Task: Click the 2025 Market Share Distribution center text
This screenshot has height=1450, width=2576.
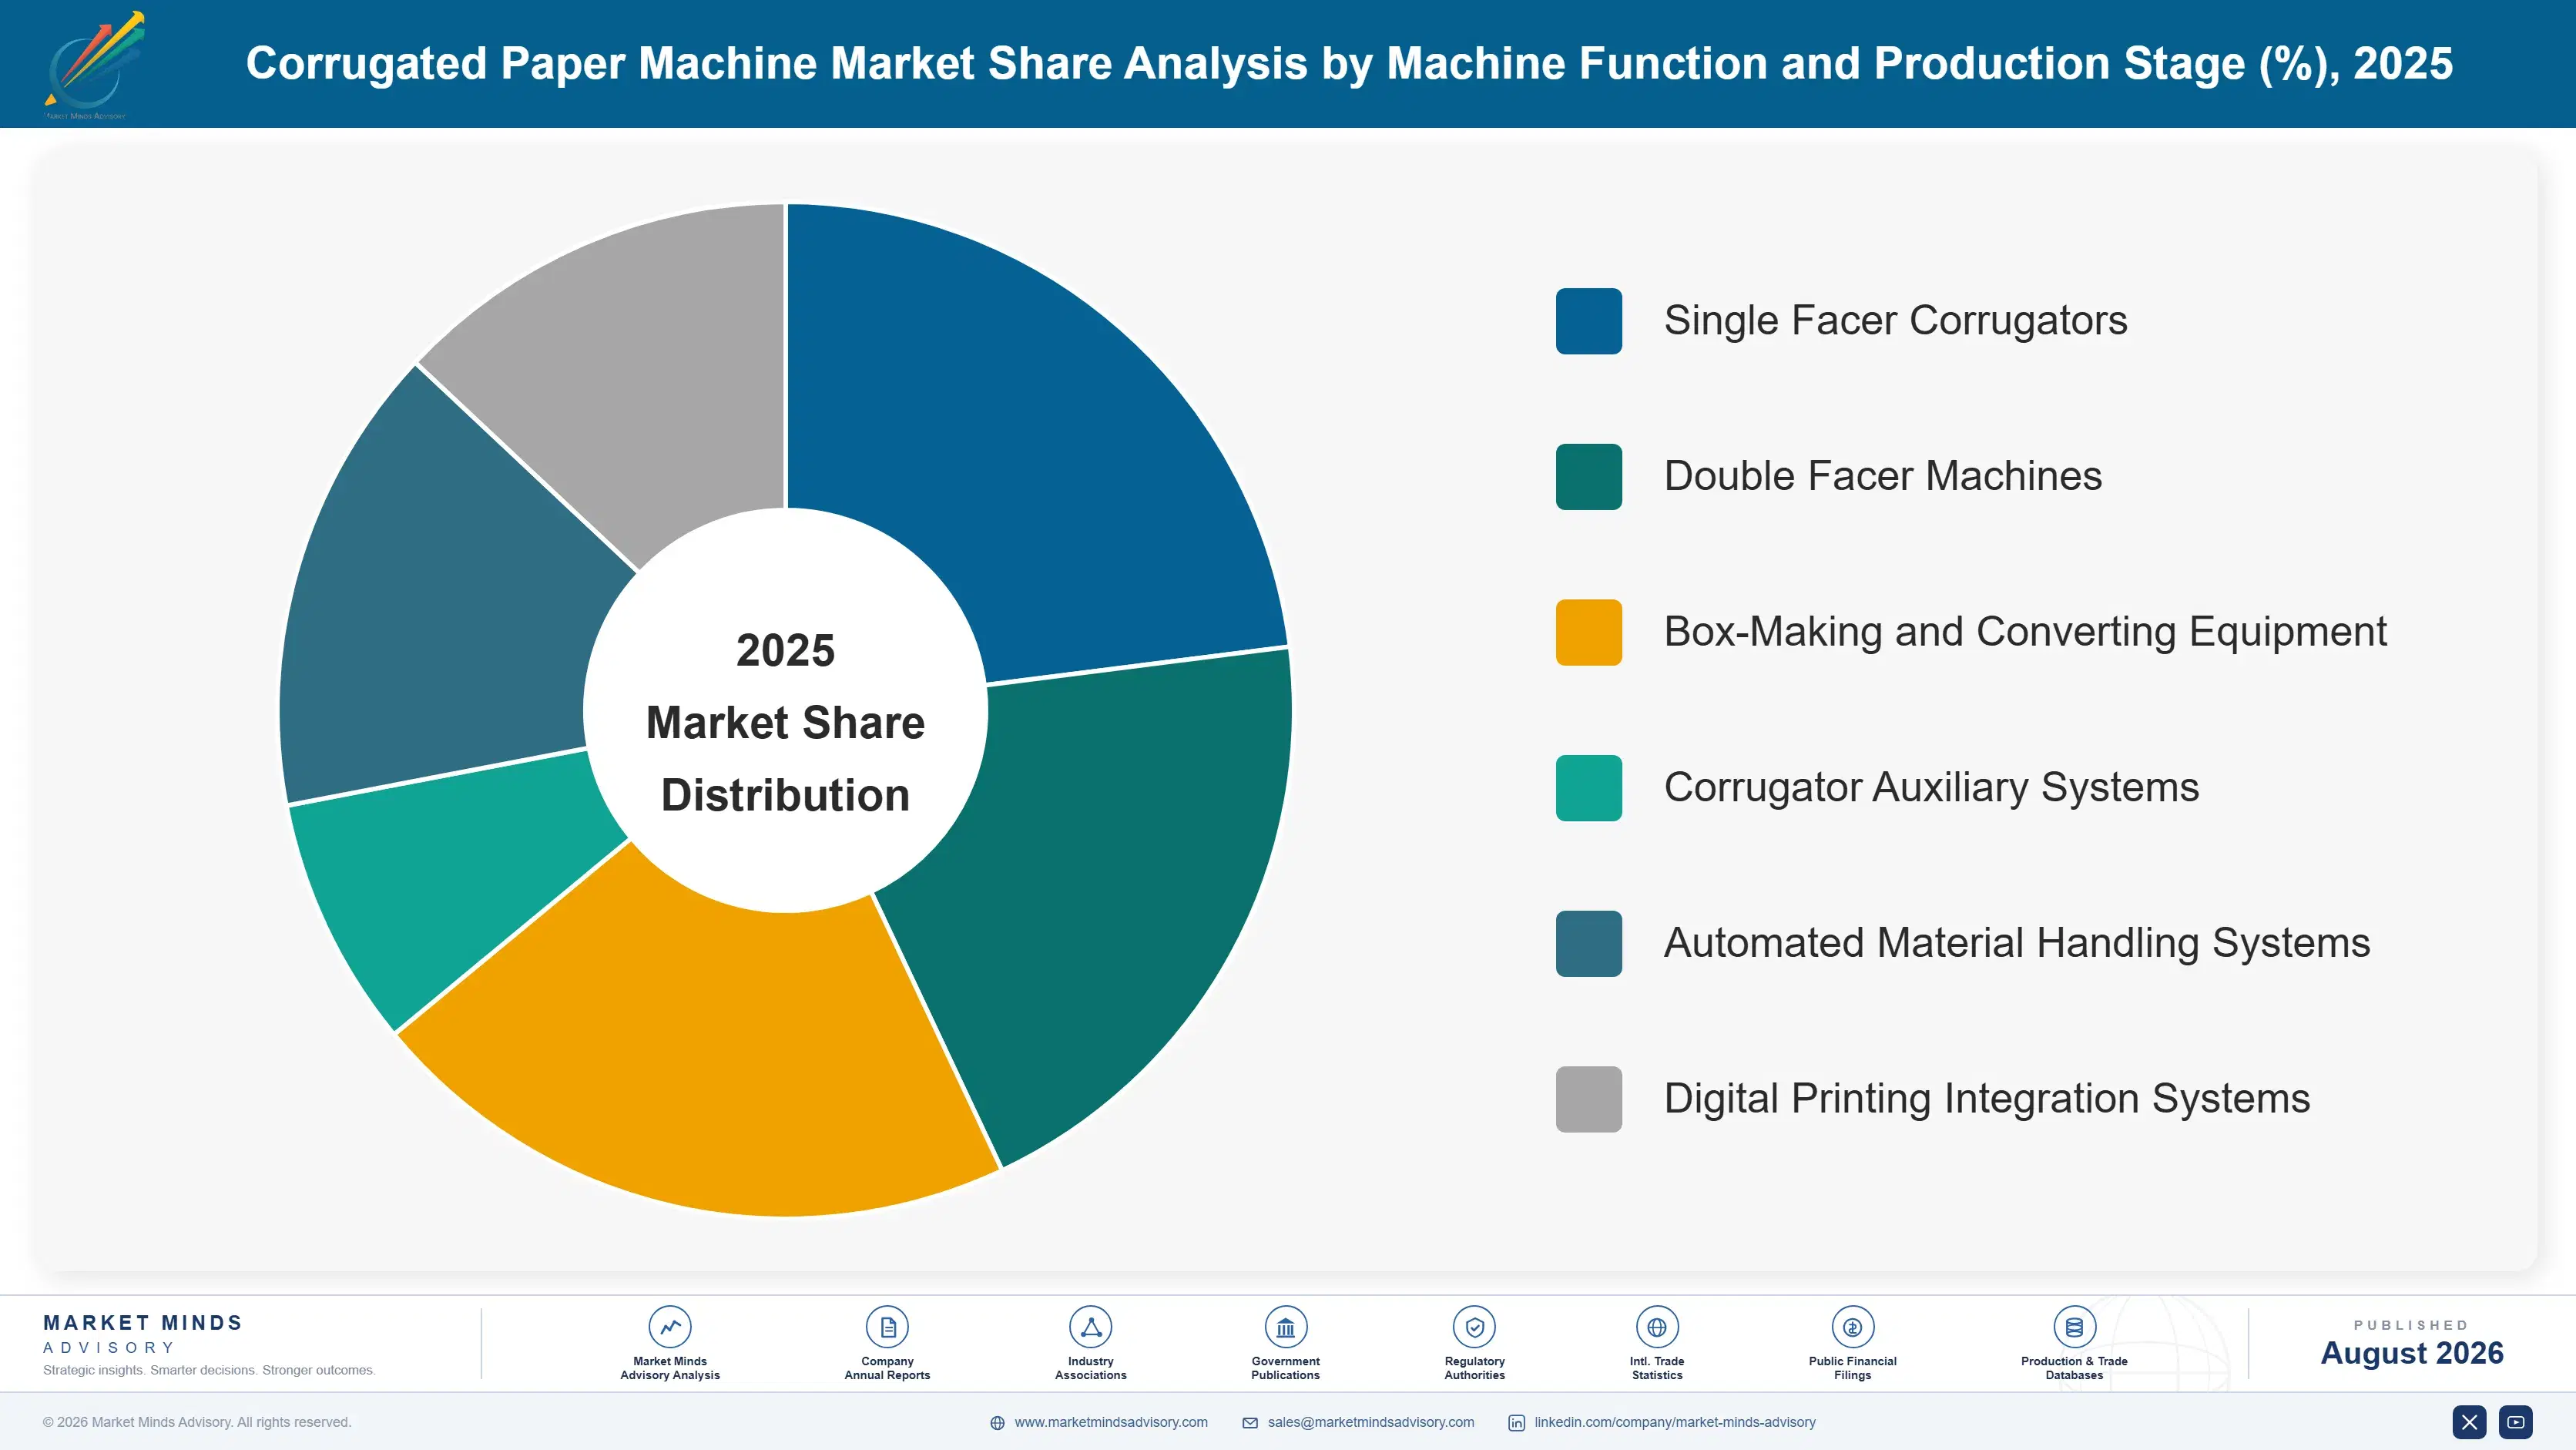Action: pos(786,722)
